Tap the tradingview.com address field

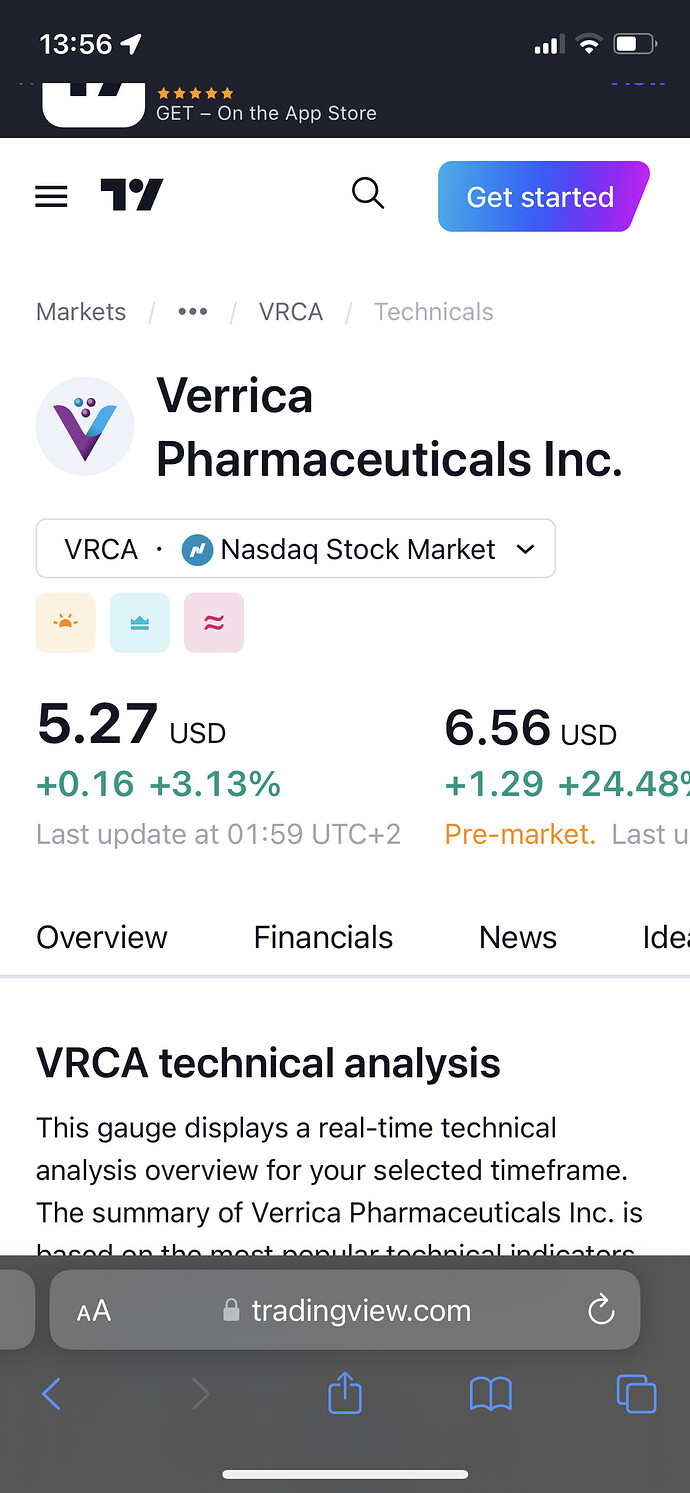[344, 1310]
